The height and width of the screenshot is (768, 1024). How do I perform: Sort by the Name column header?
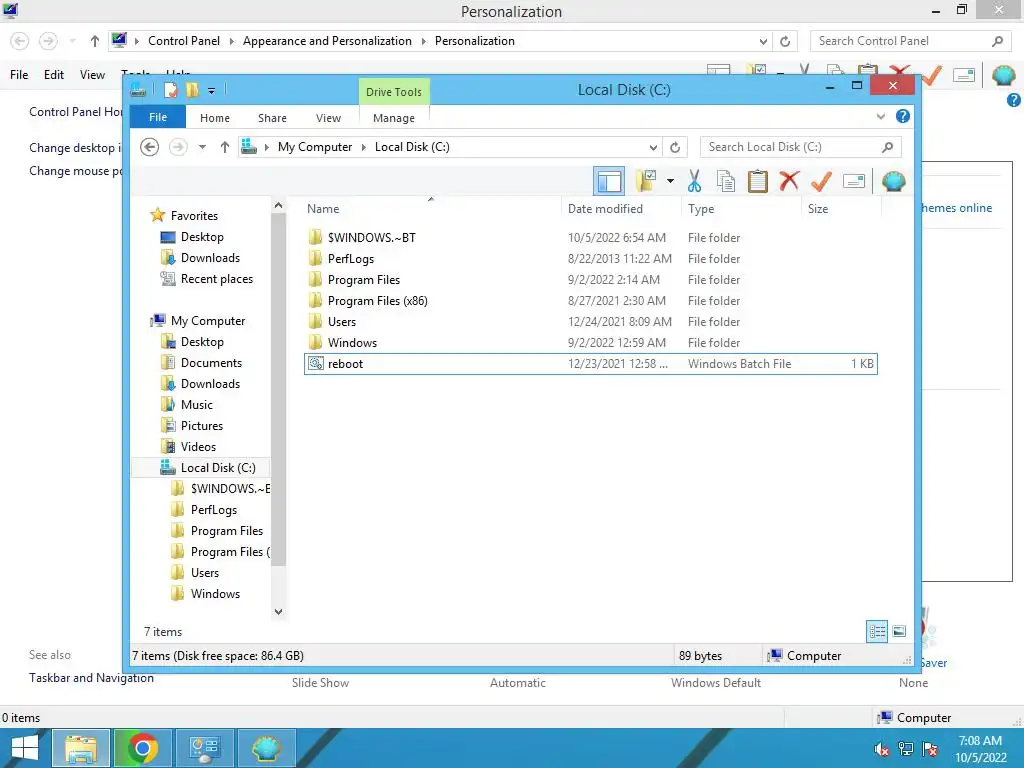tap(431, 209)
